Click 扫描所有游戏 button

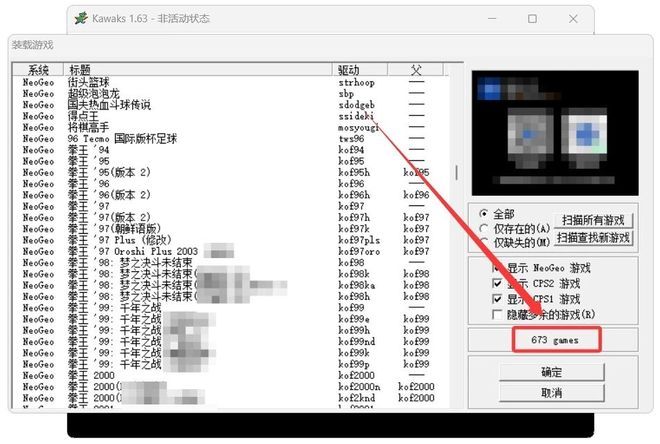[x=593, y=220]
